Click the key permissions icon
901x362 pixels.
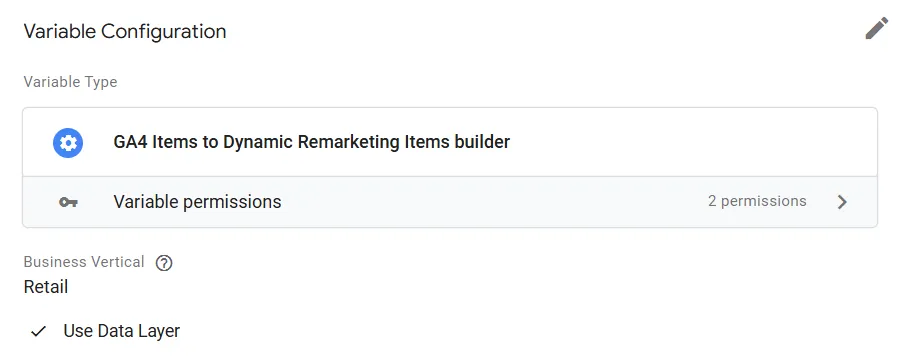click(68, 202)
